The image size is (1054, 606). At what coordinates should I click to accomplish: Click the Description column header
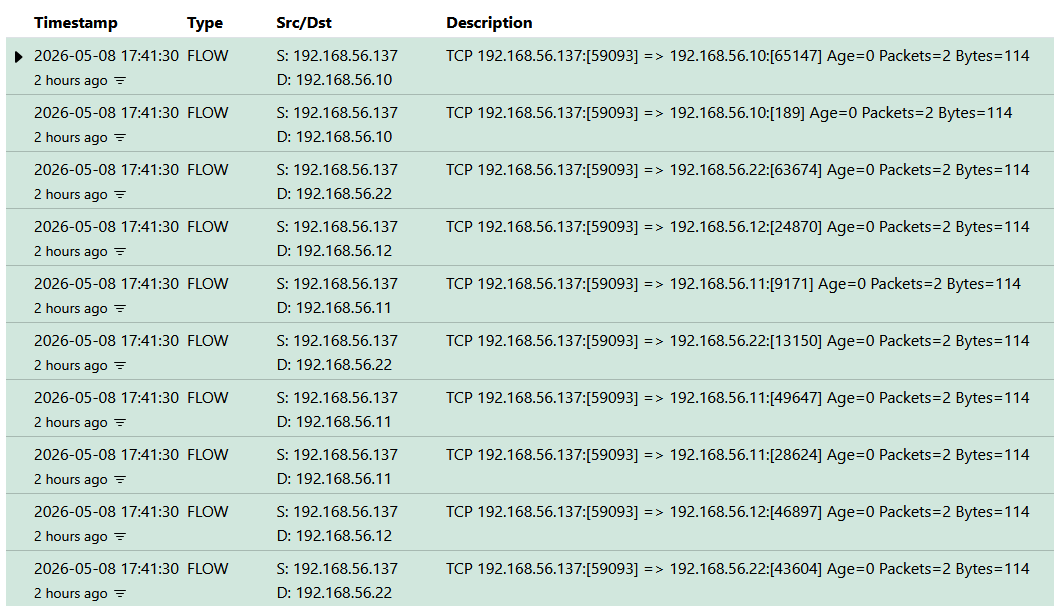coord(489,23)
